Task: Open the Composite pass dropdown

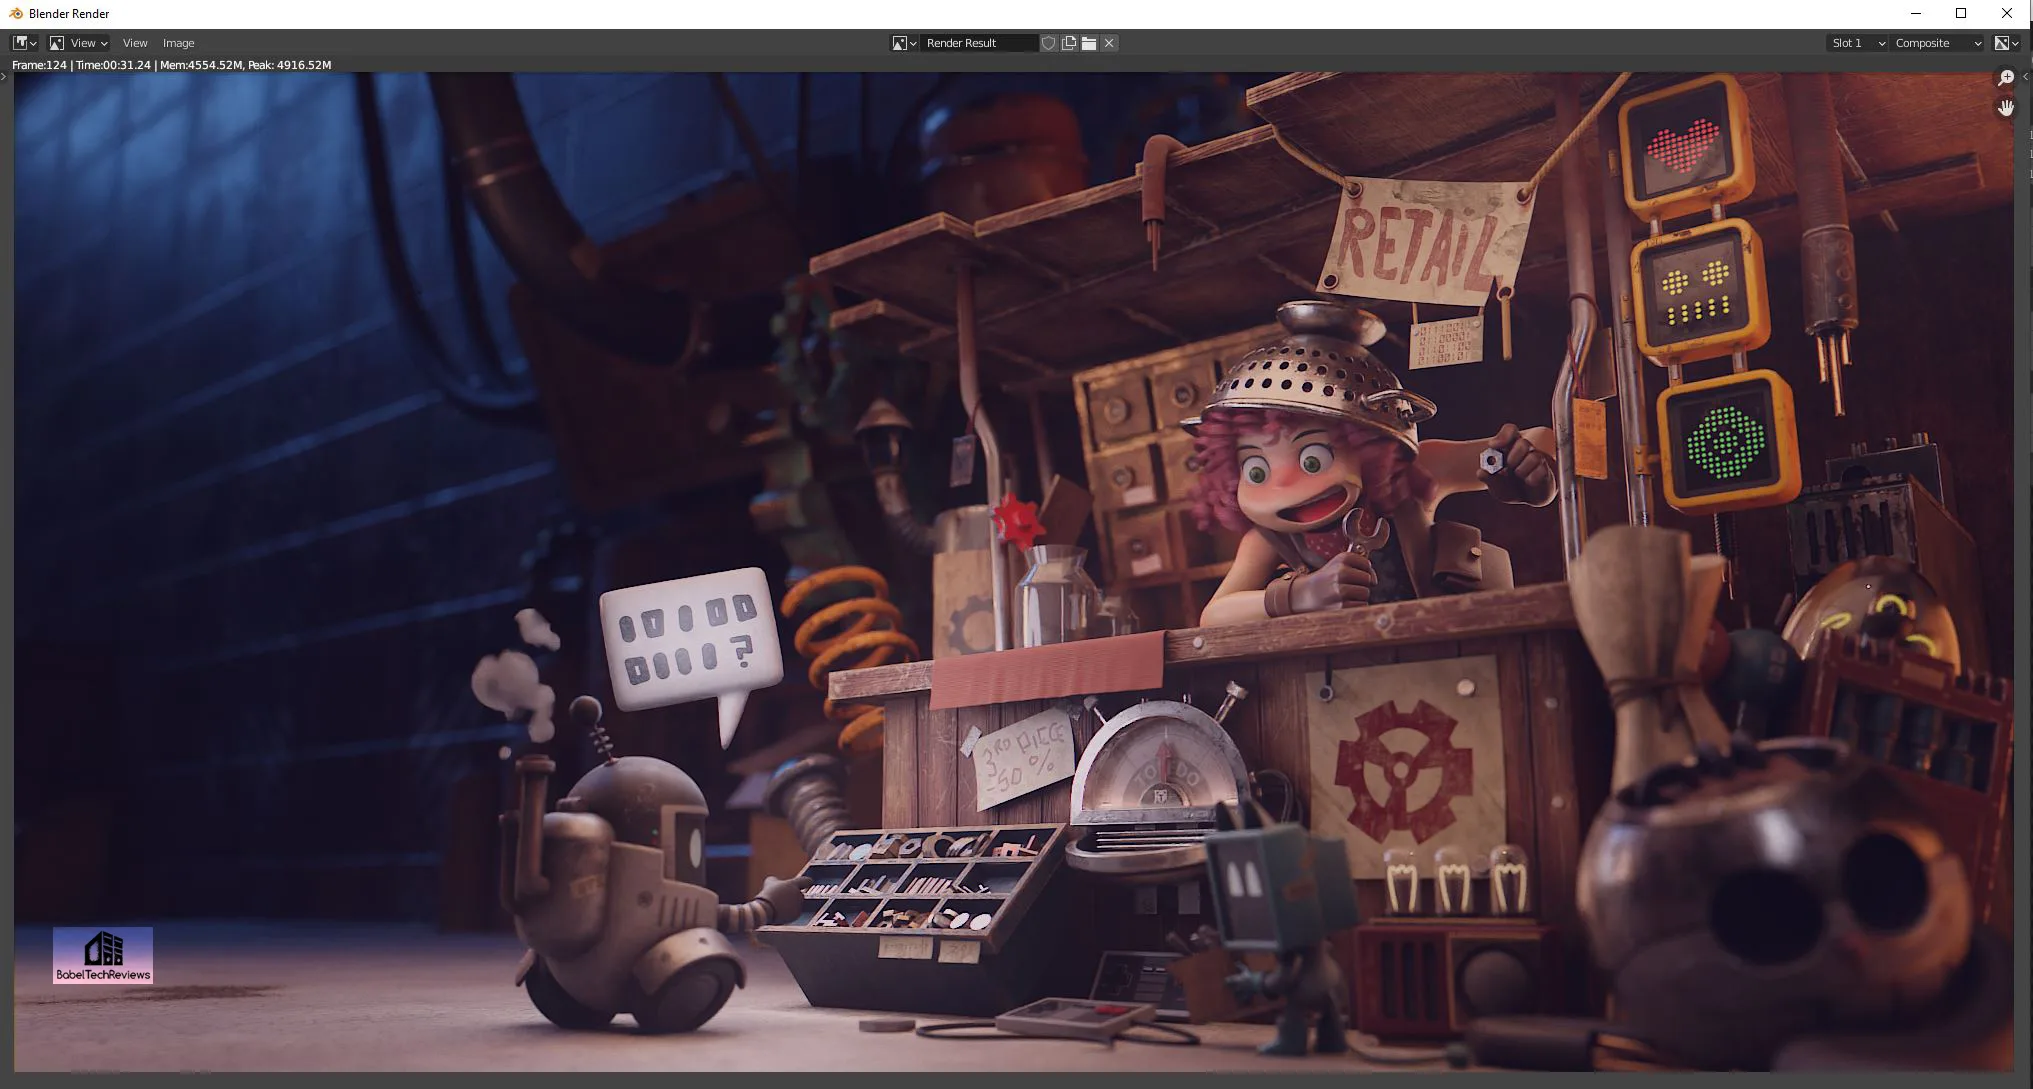Action: pos(1938,43)
